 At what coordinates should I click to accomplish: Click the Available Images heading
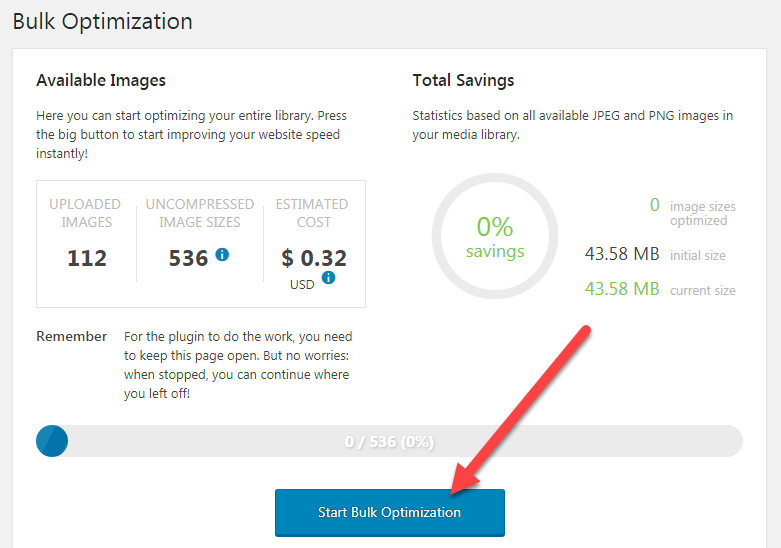point(101,80)
